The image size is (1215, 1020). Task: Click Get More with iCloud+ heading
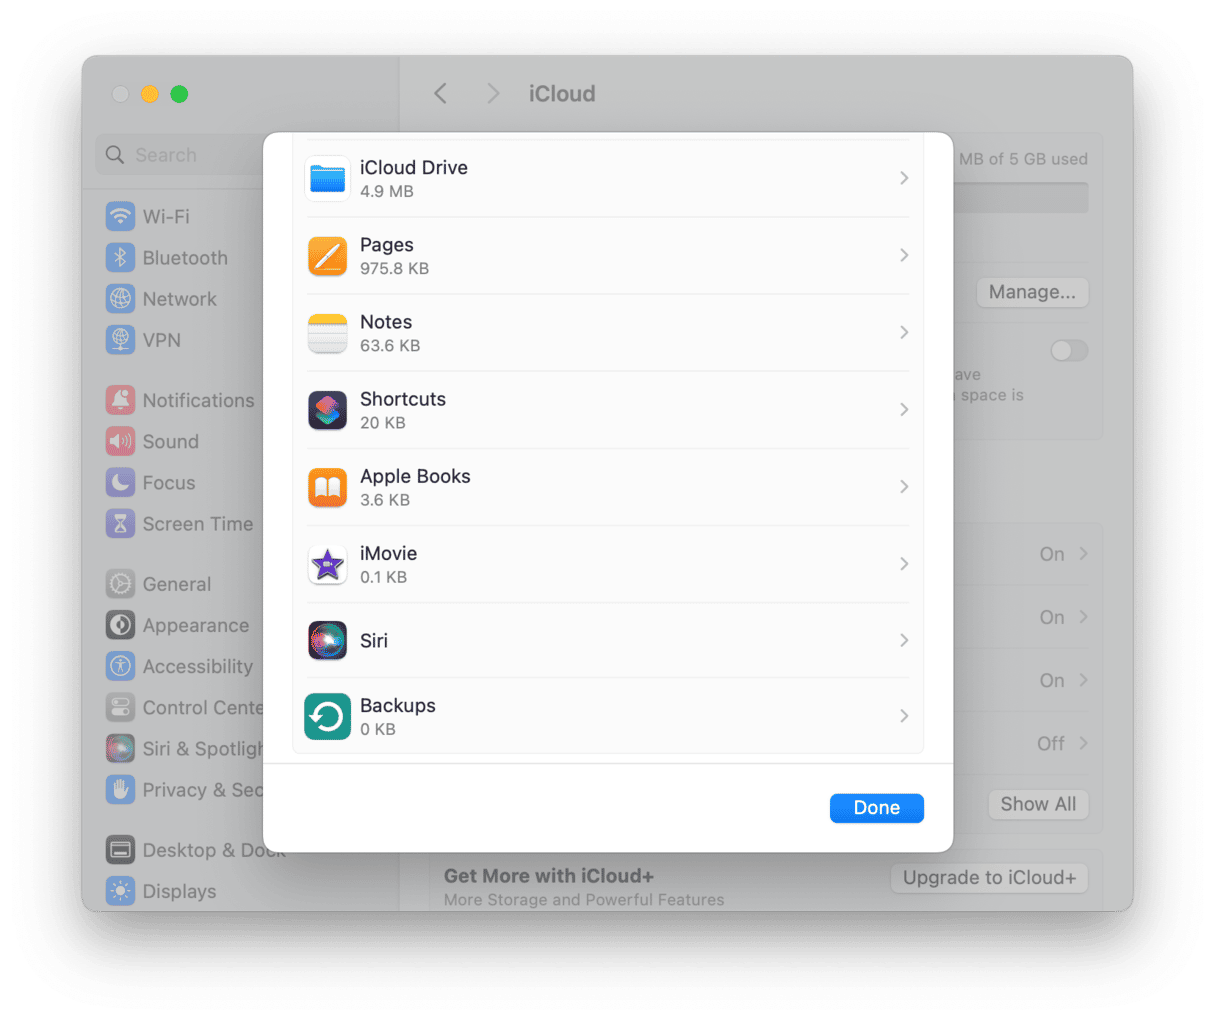tap(549, 876)
